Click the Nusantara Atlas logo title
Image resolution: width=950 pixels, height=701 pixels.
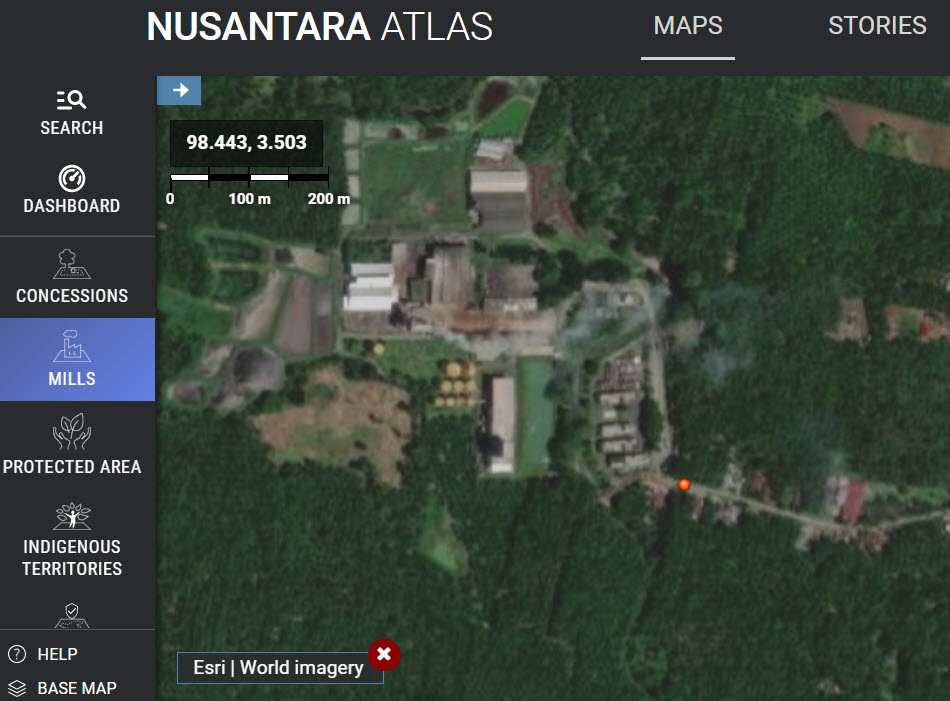320,27
